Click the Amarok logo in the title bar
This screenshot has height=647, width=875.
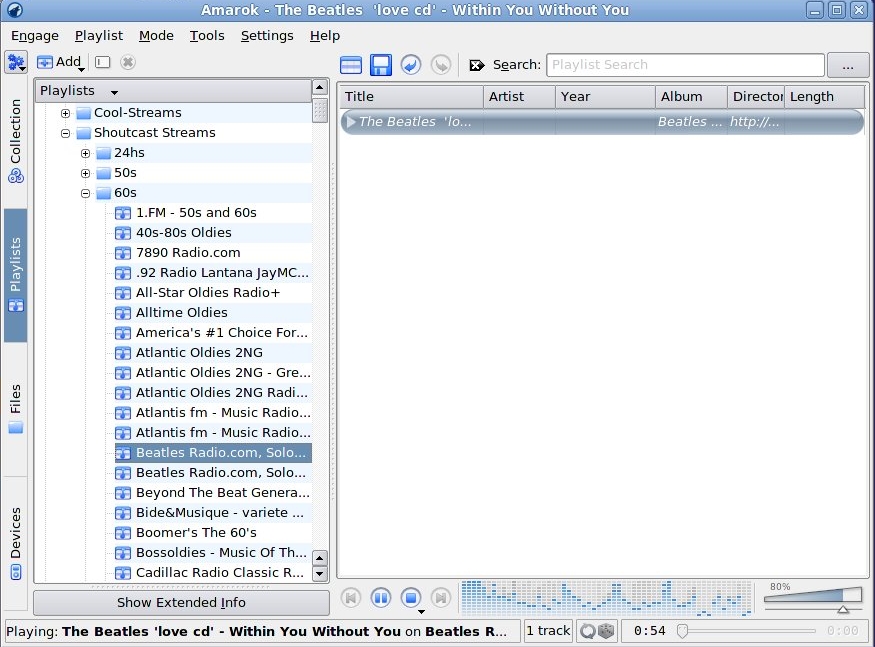click(14, 10)
